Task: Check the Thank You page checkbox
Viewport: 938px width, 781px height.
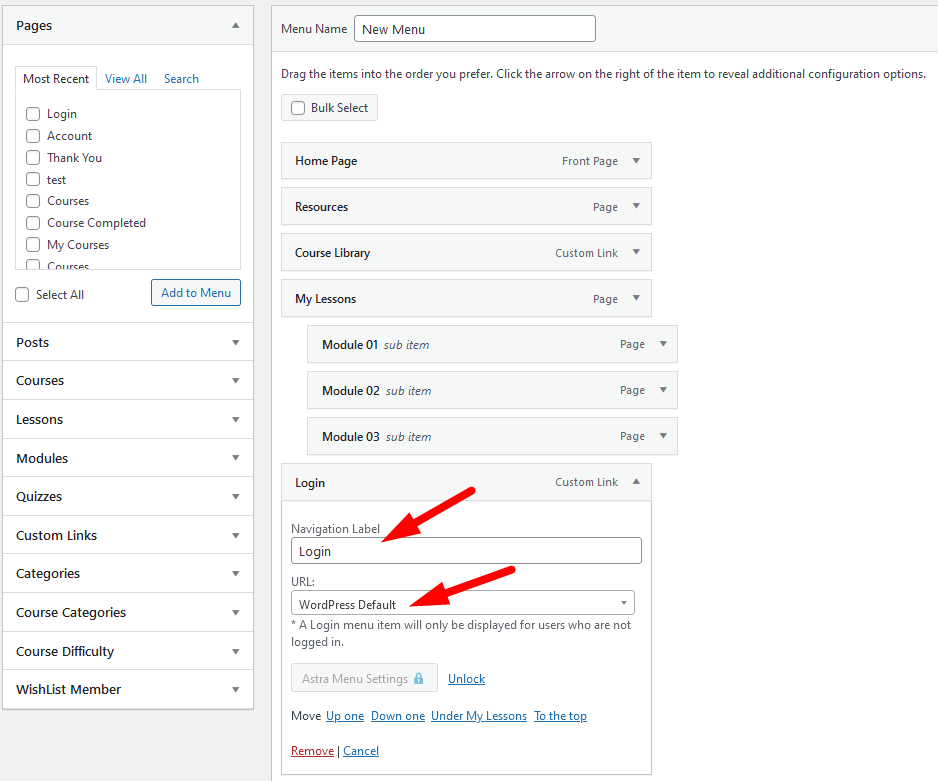Action: coord(33,157)
